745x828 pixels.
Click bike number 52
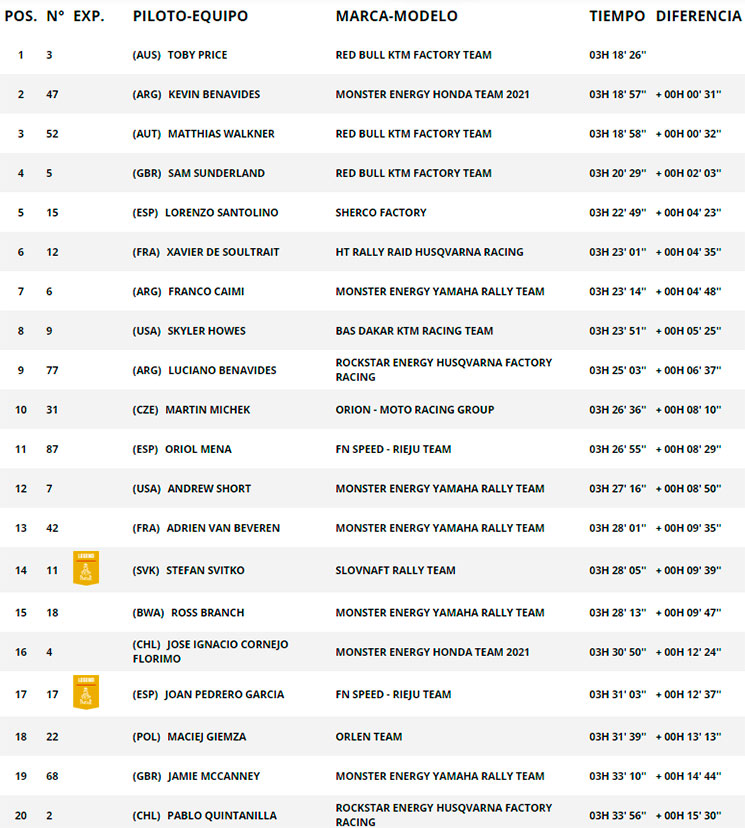pyautogui.click(x=52, y=134)
